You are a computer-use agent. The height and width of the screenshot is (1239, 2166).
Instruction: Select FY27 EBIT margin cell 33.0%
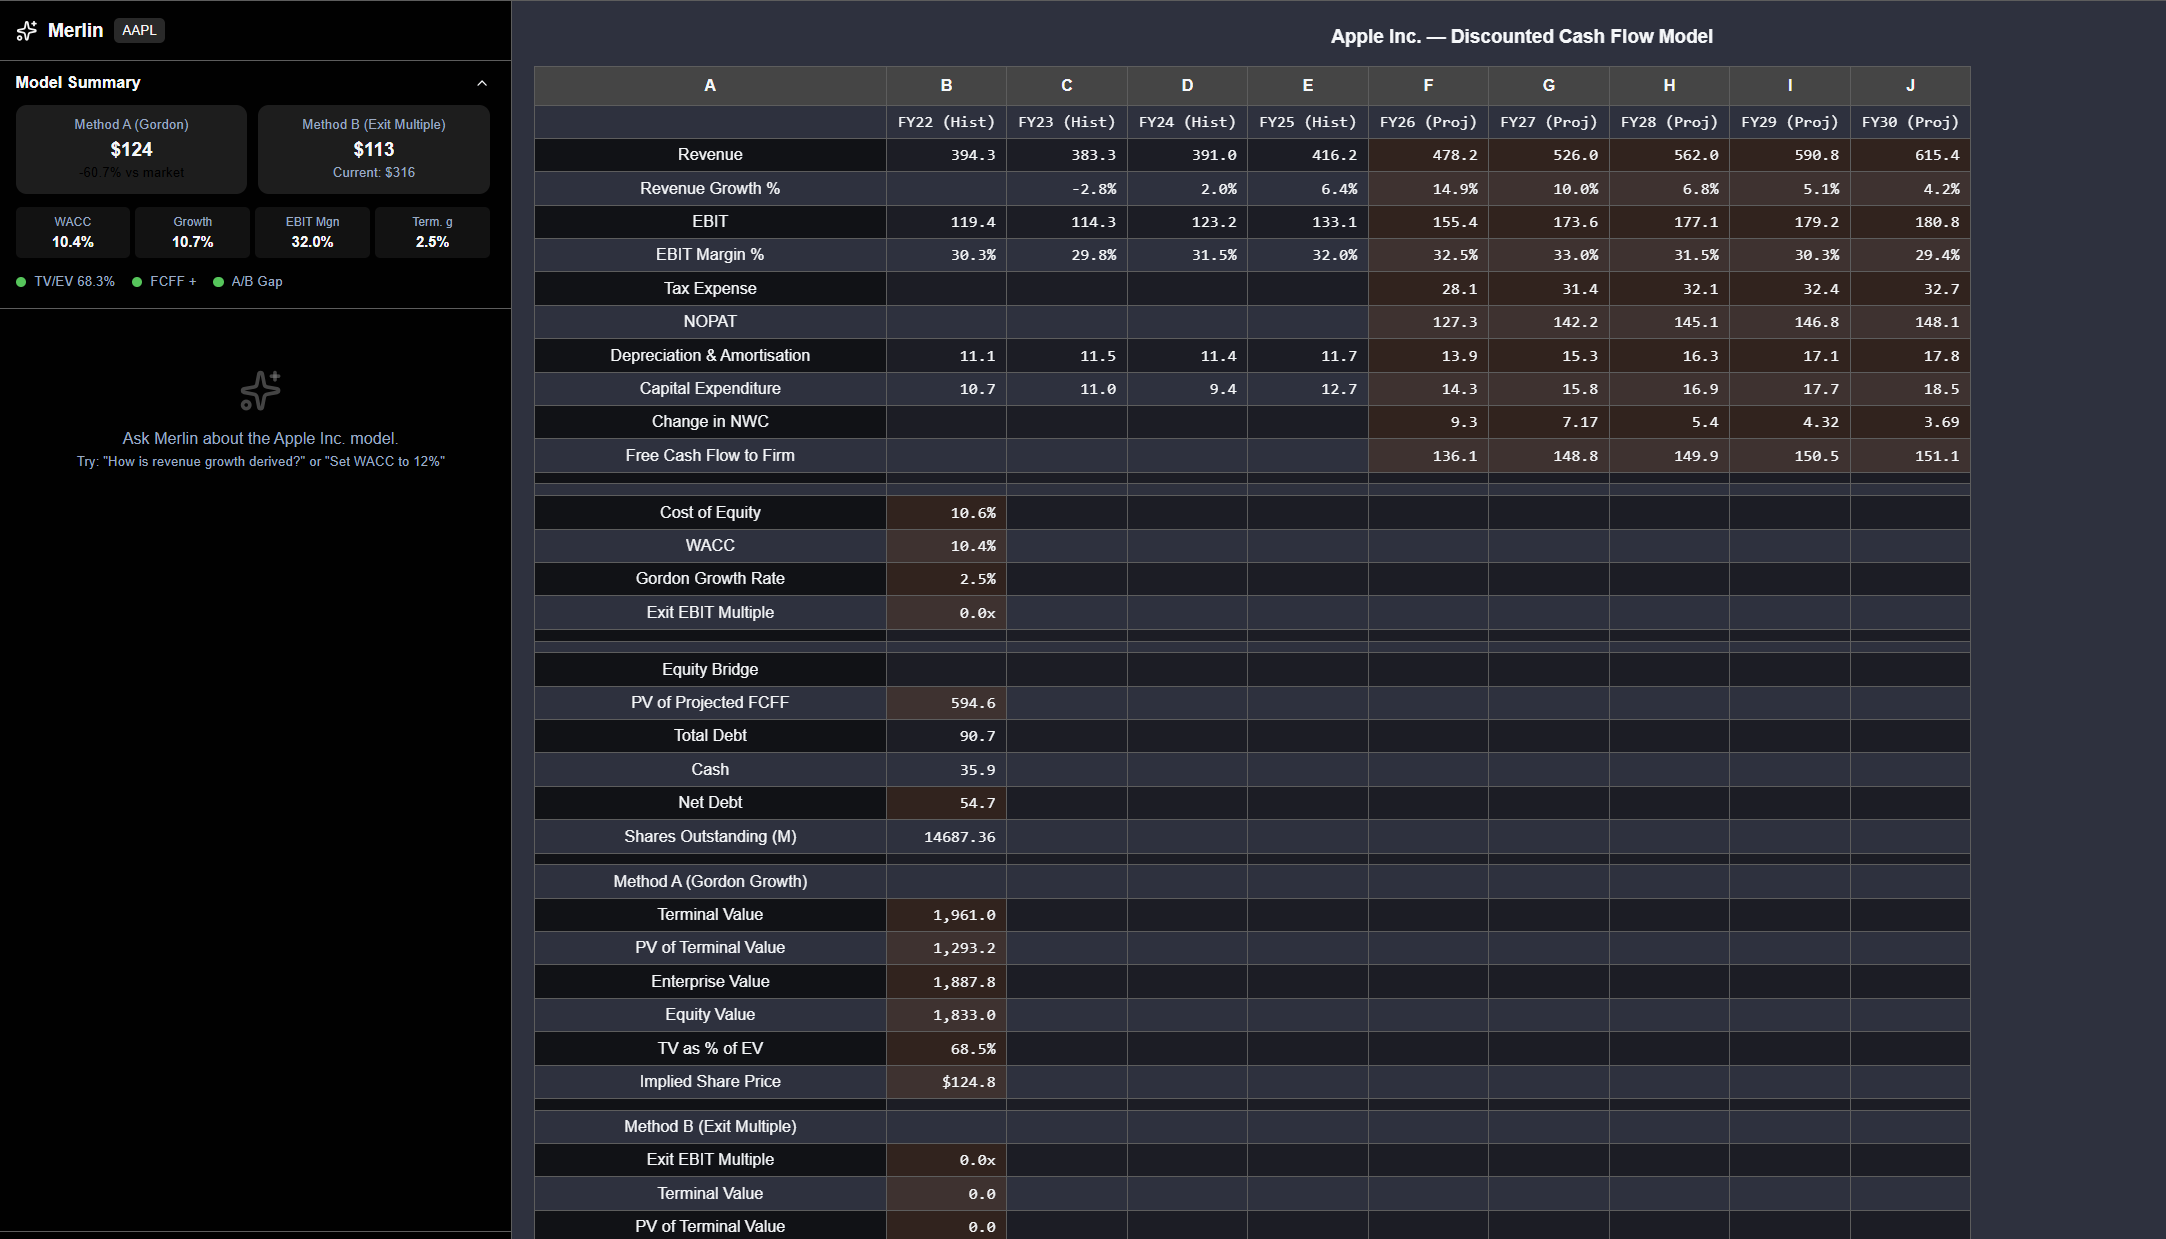[x=1549, y=255]
